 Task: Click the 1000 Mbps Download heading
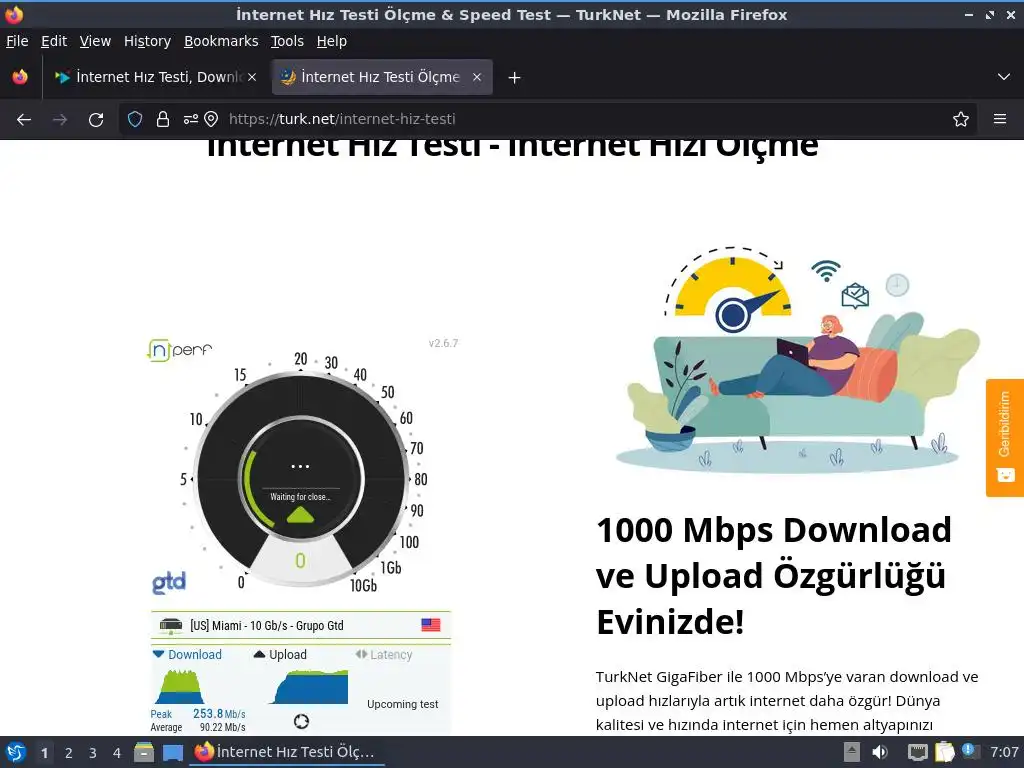(774, 575)
